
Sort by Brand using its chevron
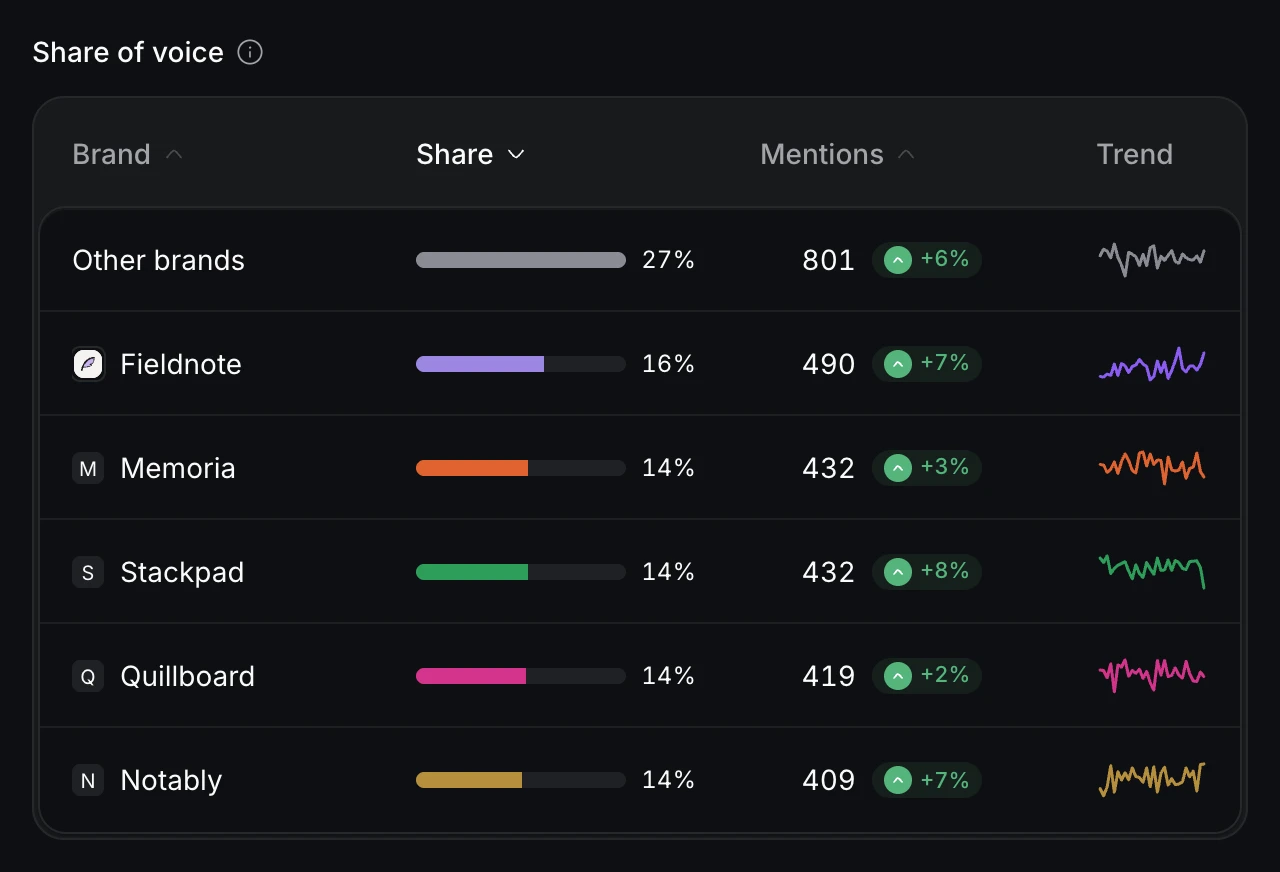pyautogui.click(x=174, y=154)
